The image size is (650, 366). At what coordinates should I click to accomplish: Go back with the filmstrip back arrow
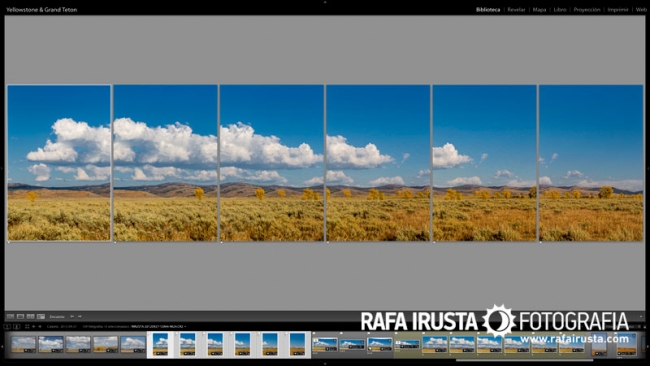(34, 327)
